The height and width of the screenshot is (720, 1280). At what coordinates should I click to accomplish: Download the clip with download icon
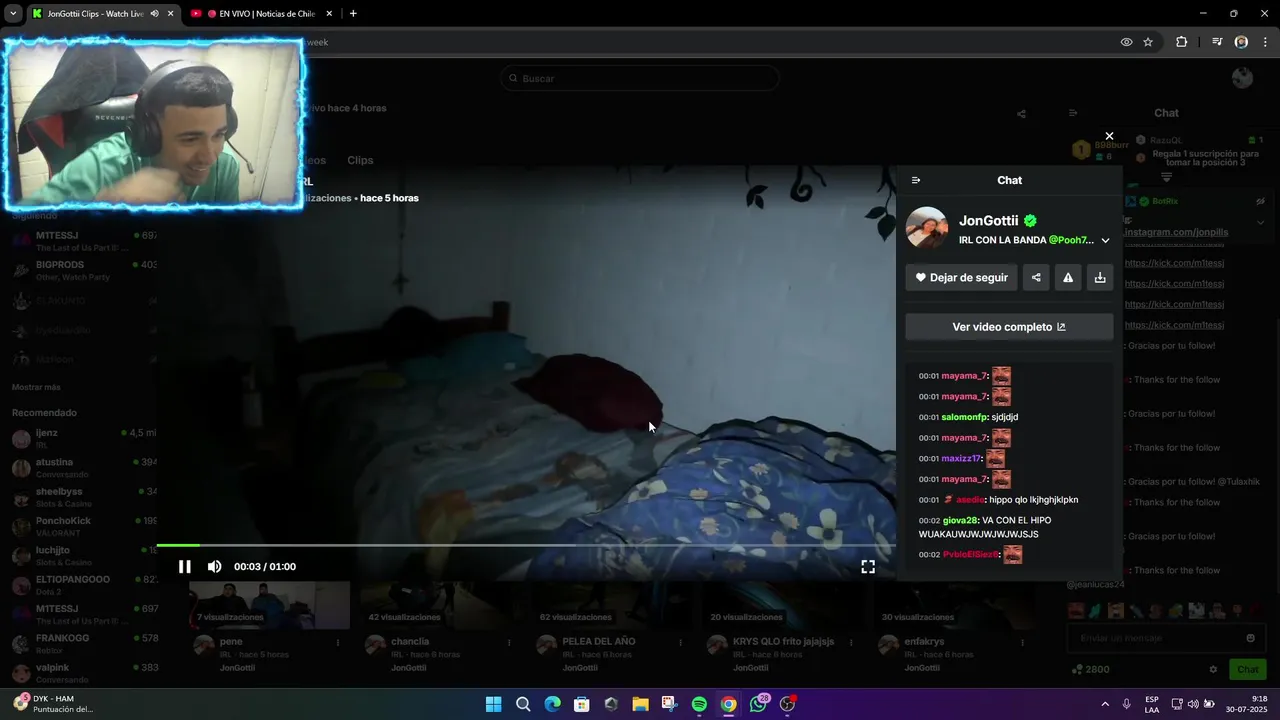(1100, 278)
